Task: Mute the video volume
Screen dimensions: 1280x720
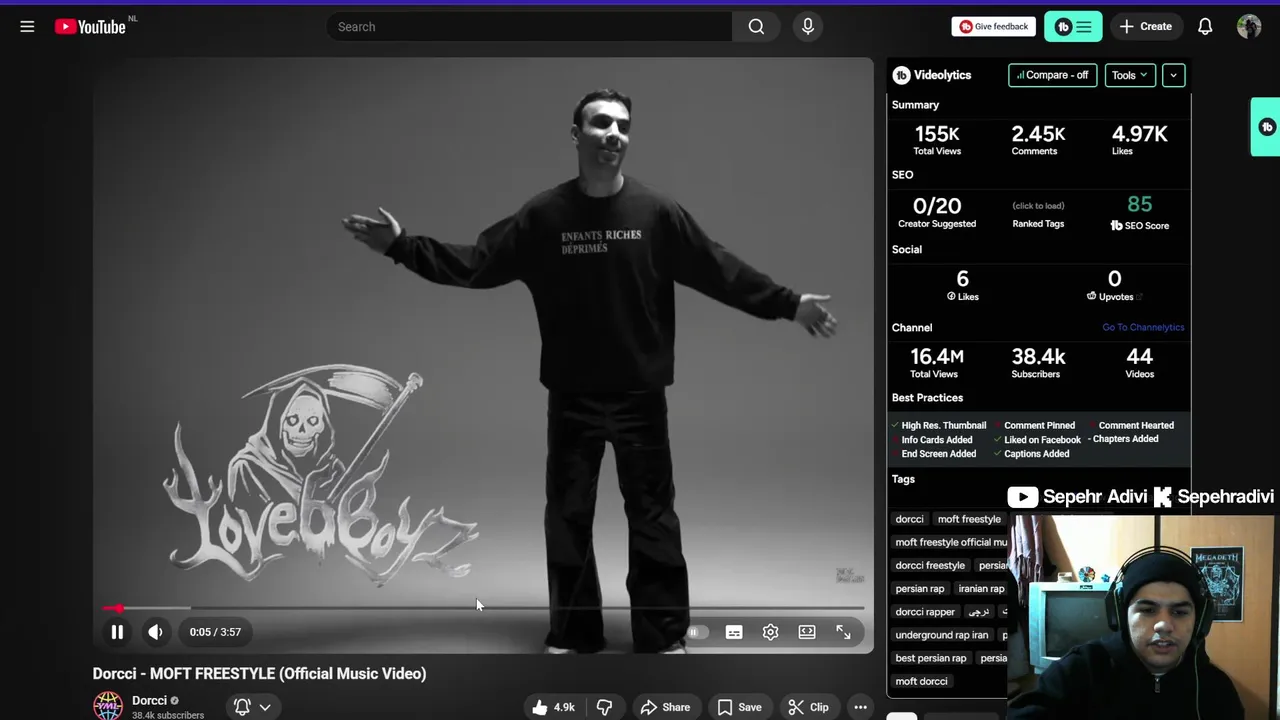Action: (155, 632)
